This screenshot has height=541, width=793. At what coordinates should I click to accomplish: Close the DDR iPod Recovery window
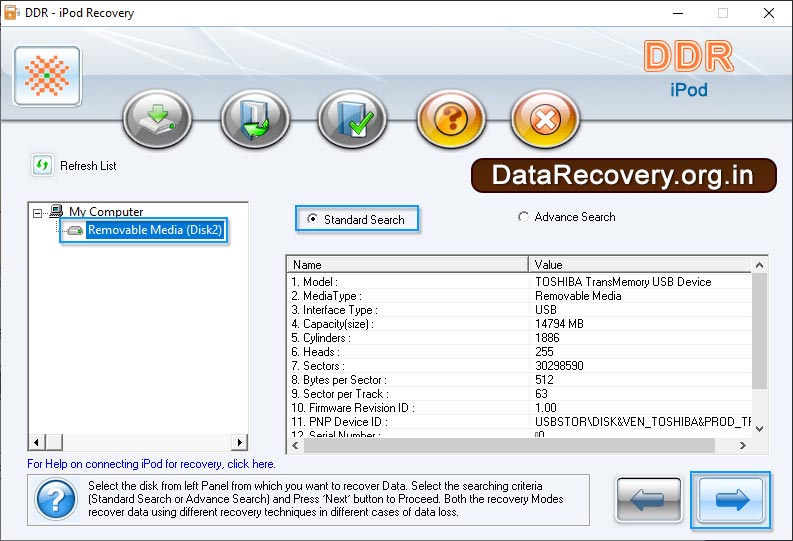pyautogui.click(x=769, y=13)
